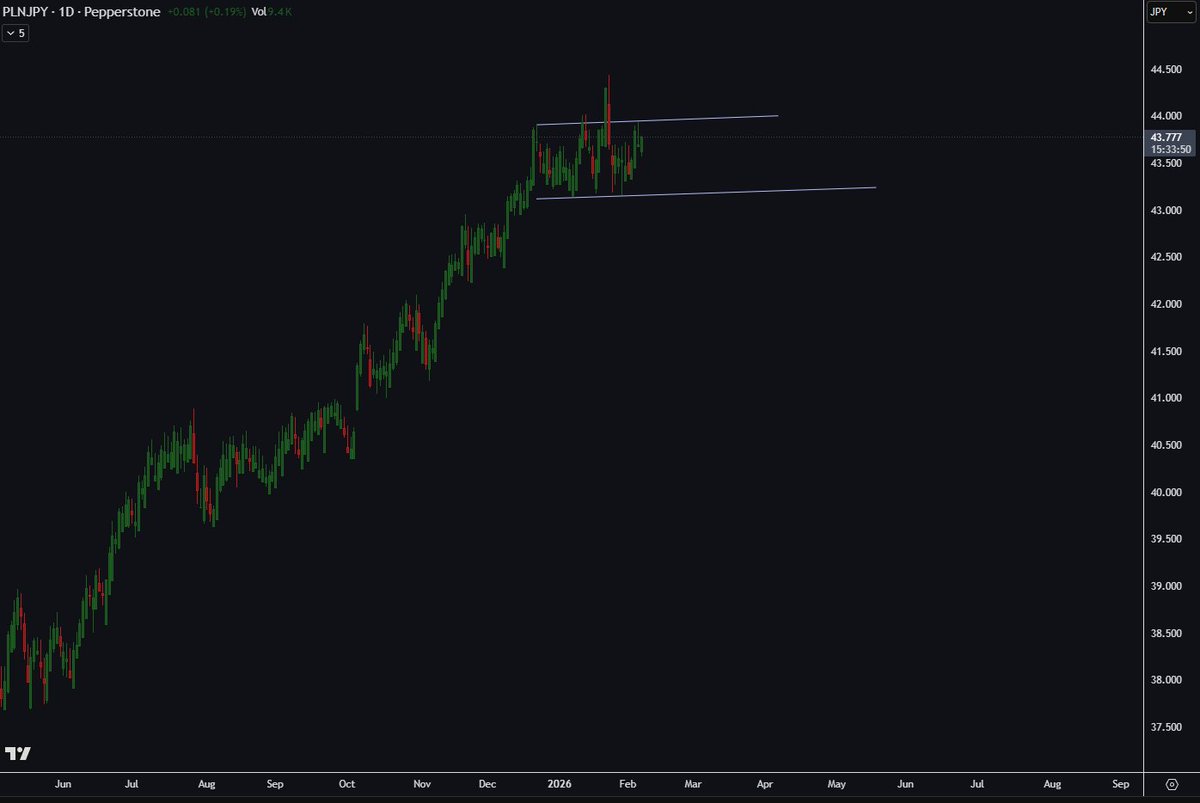
Task: Click the 2026 year label on time axis
Action: tap(559, 785)
